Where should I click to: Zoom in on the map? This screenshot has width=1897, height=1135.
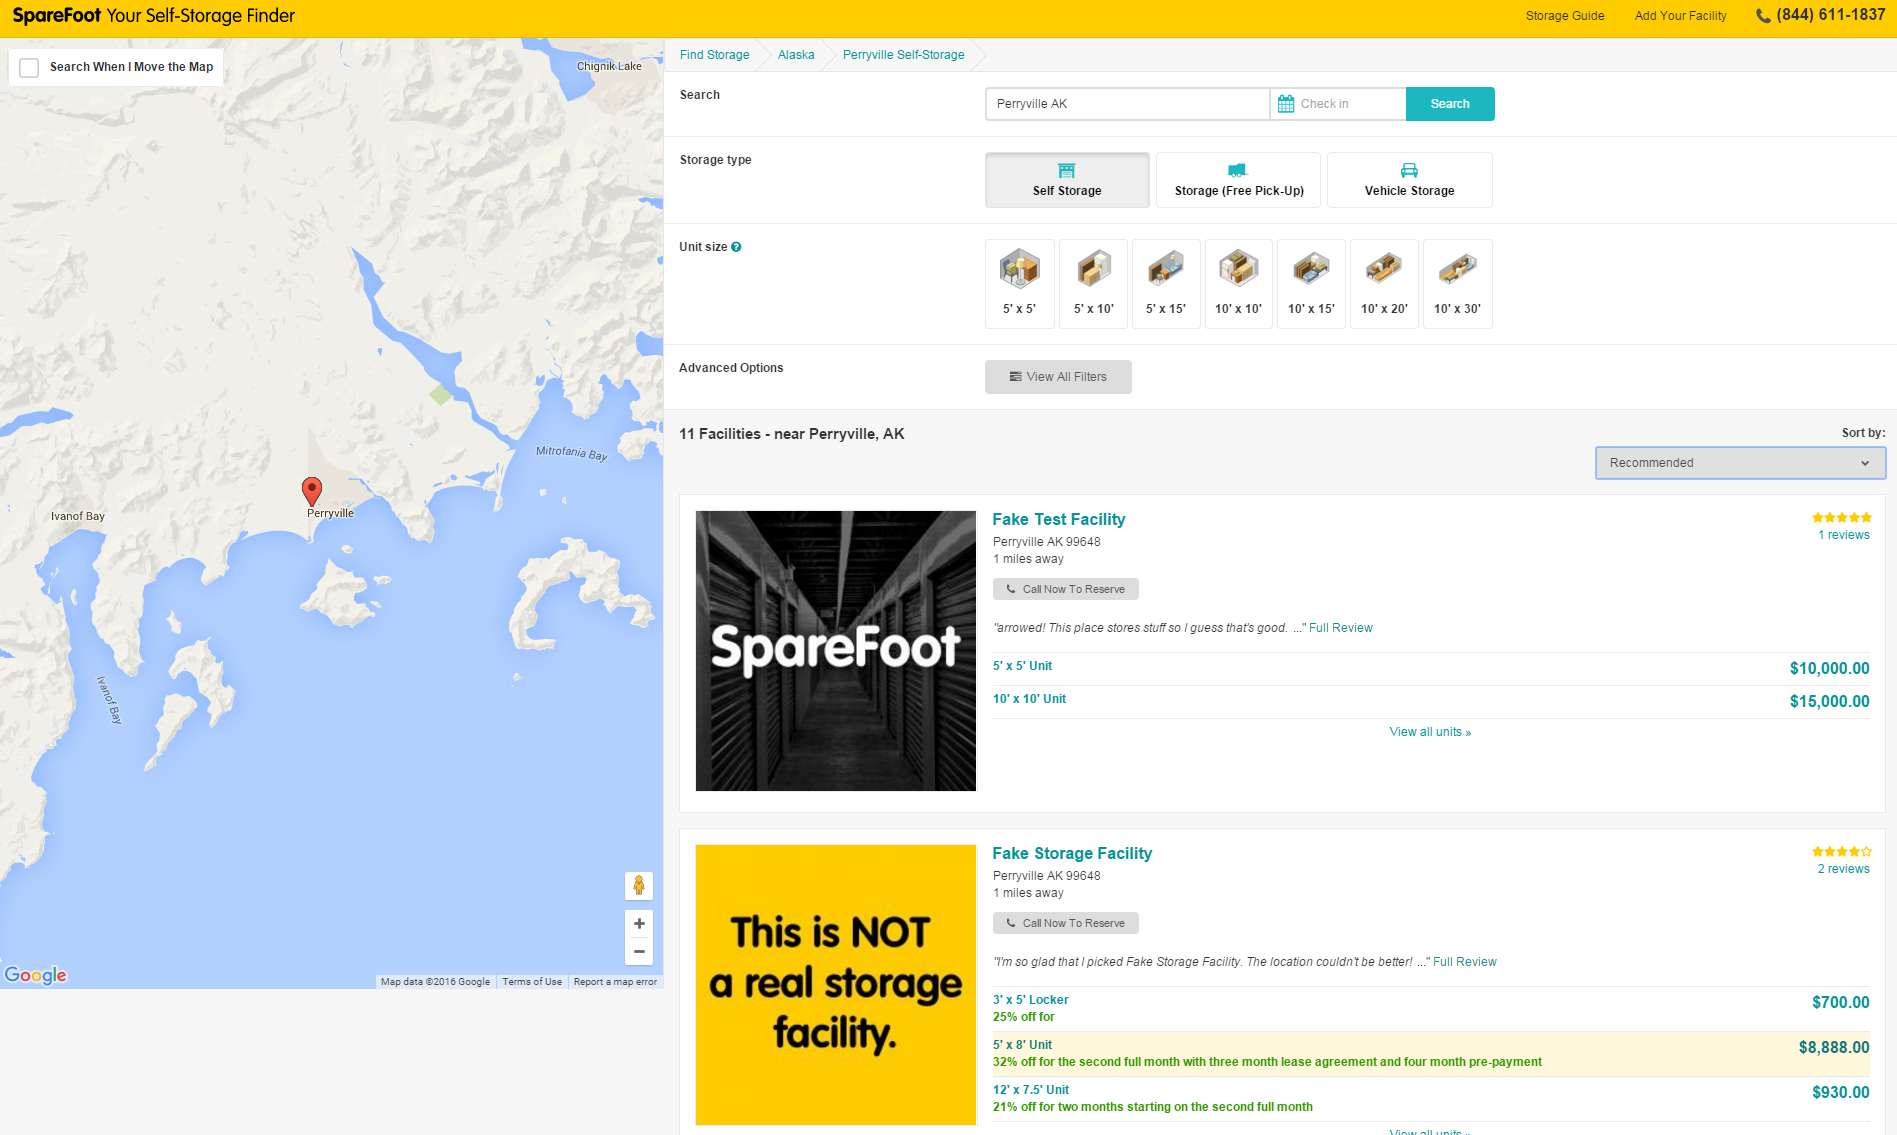coord(639,923)
